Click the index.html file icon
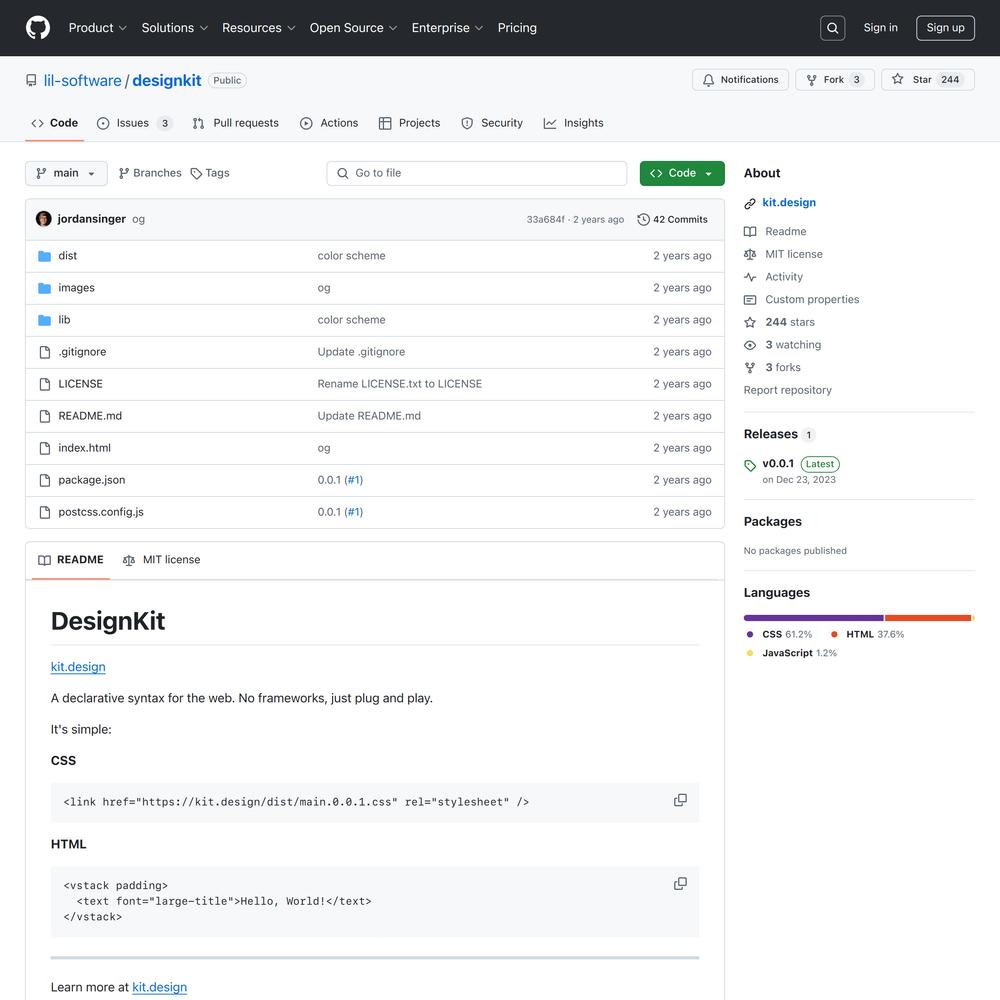The width and height of the screenshot is (1000, 1000). 45,448
